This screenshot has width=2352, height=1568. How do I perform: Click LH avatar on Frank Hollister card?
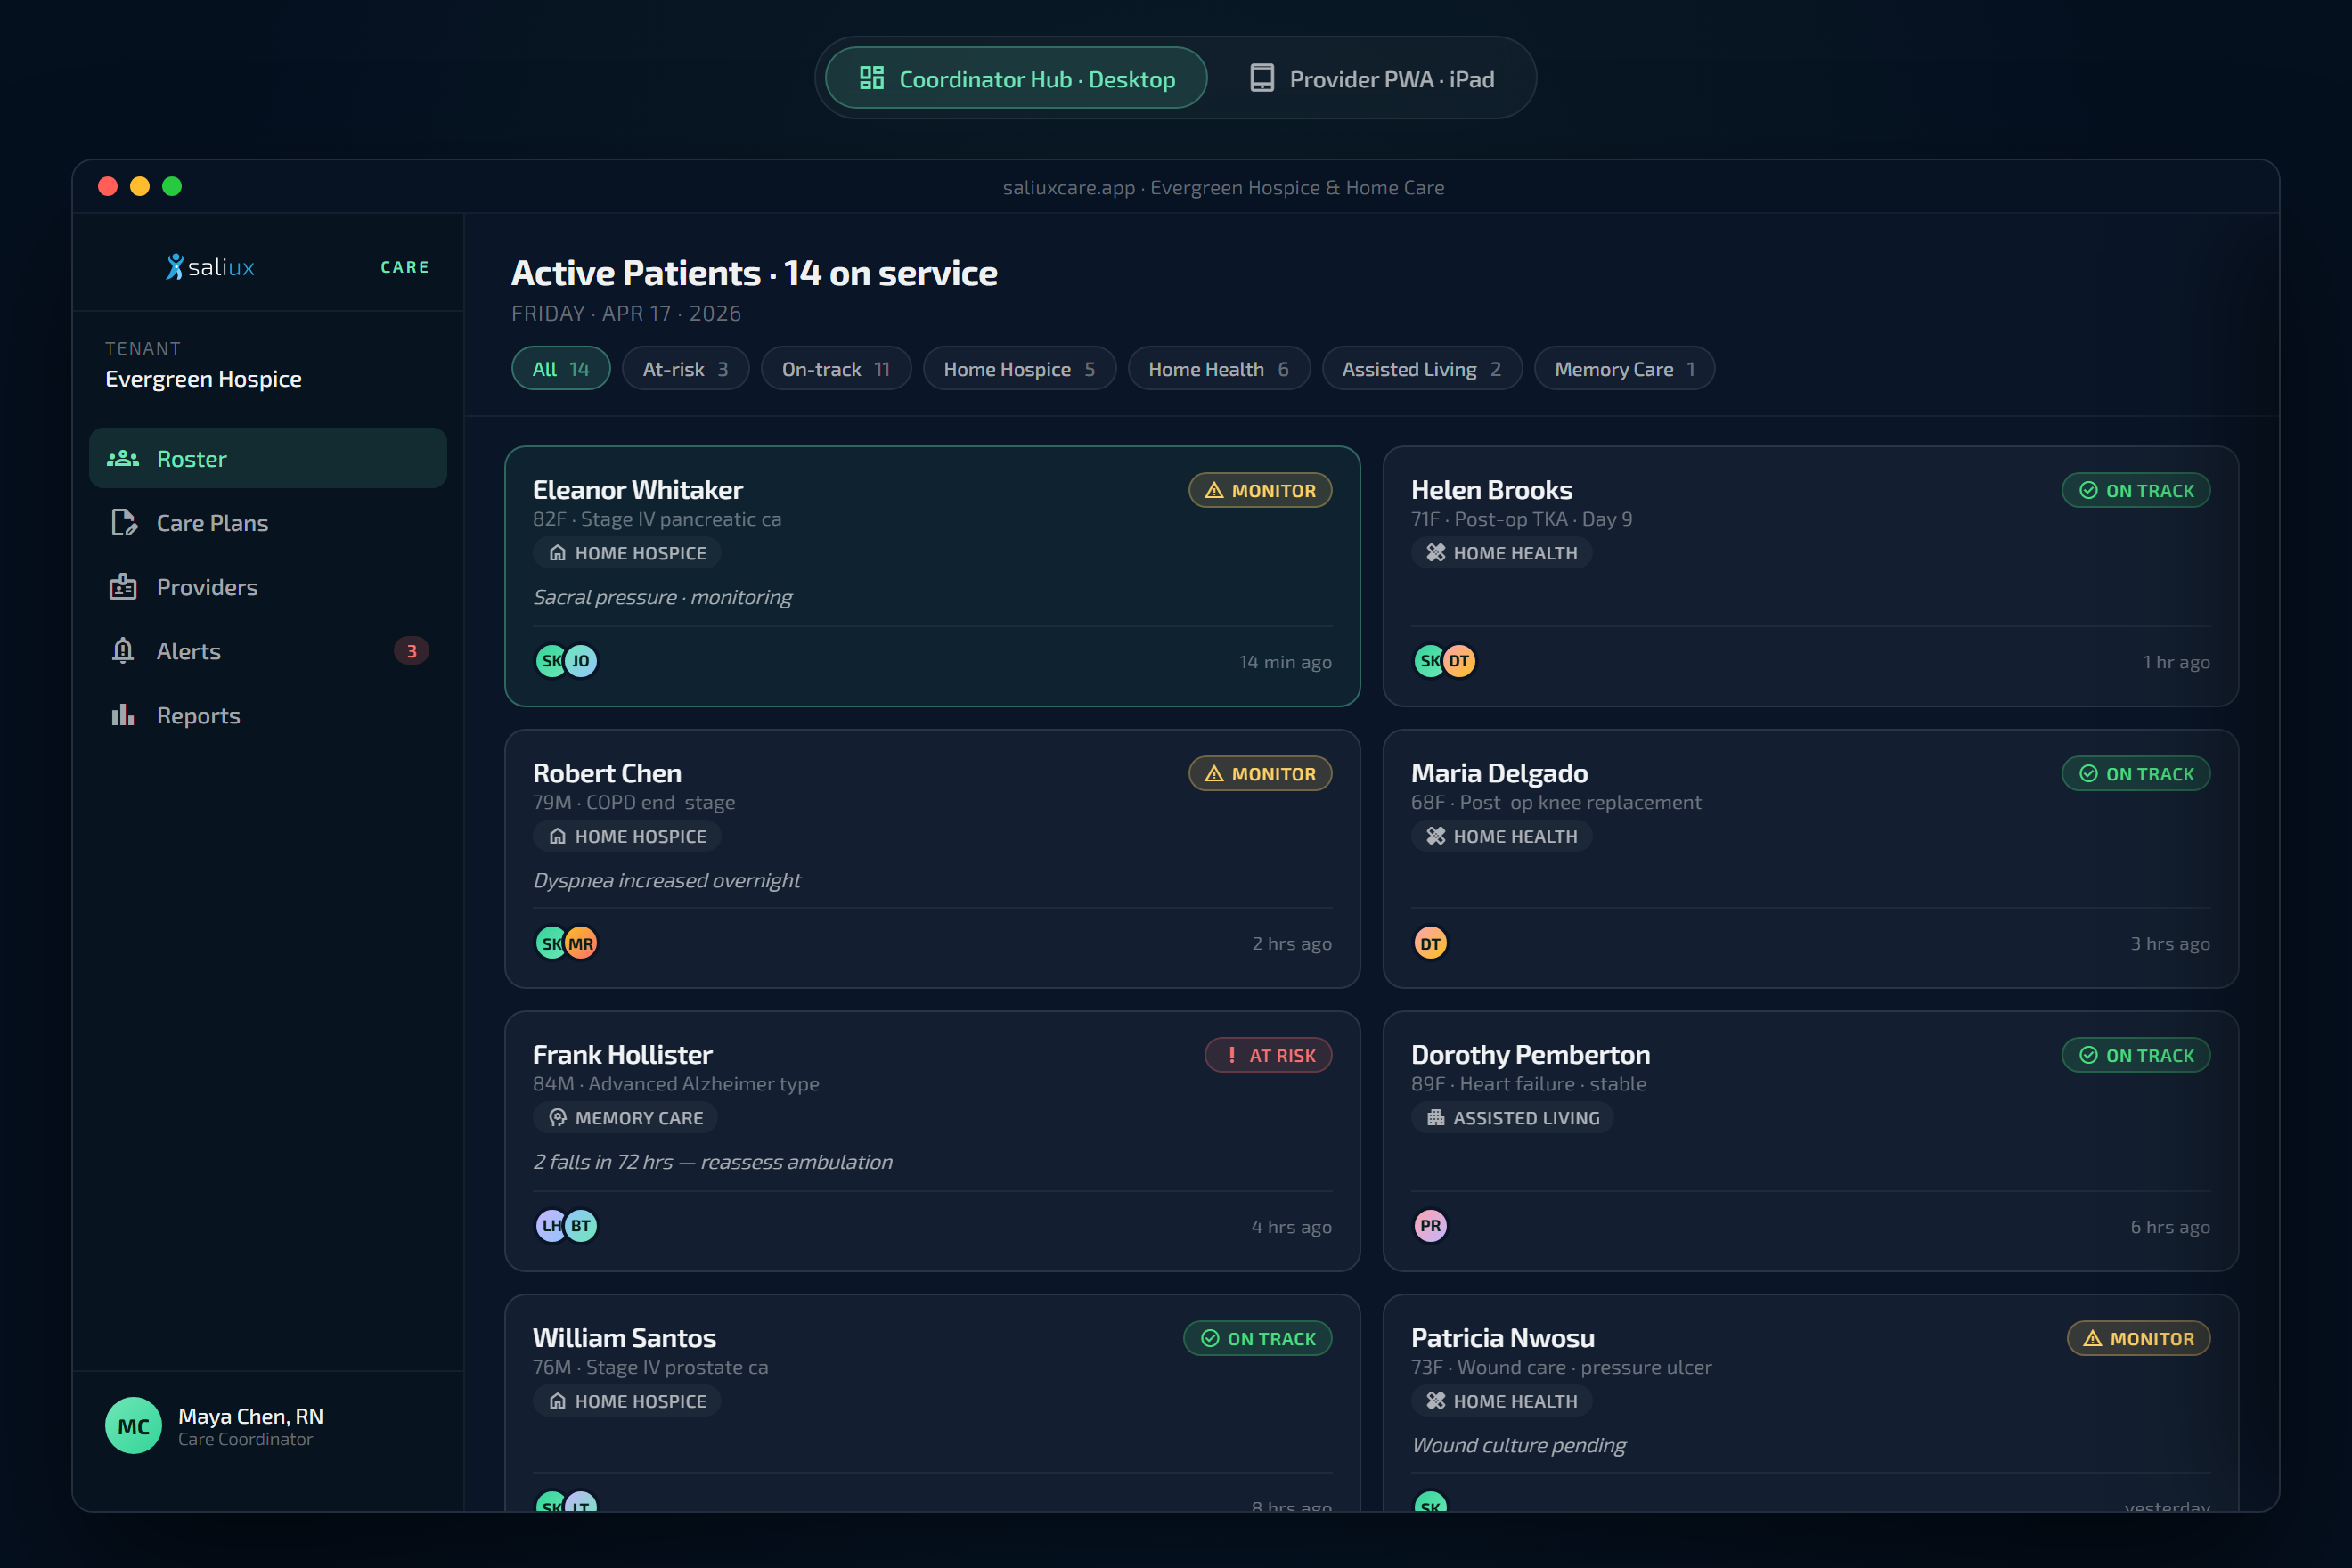550,1226
